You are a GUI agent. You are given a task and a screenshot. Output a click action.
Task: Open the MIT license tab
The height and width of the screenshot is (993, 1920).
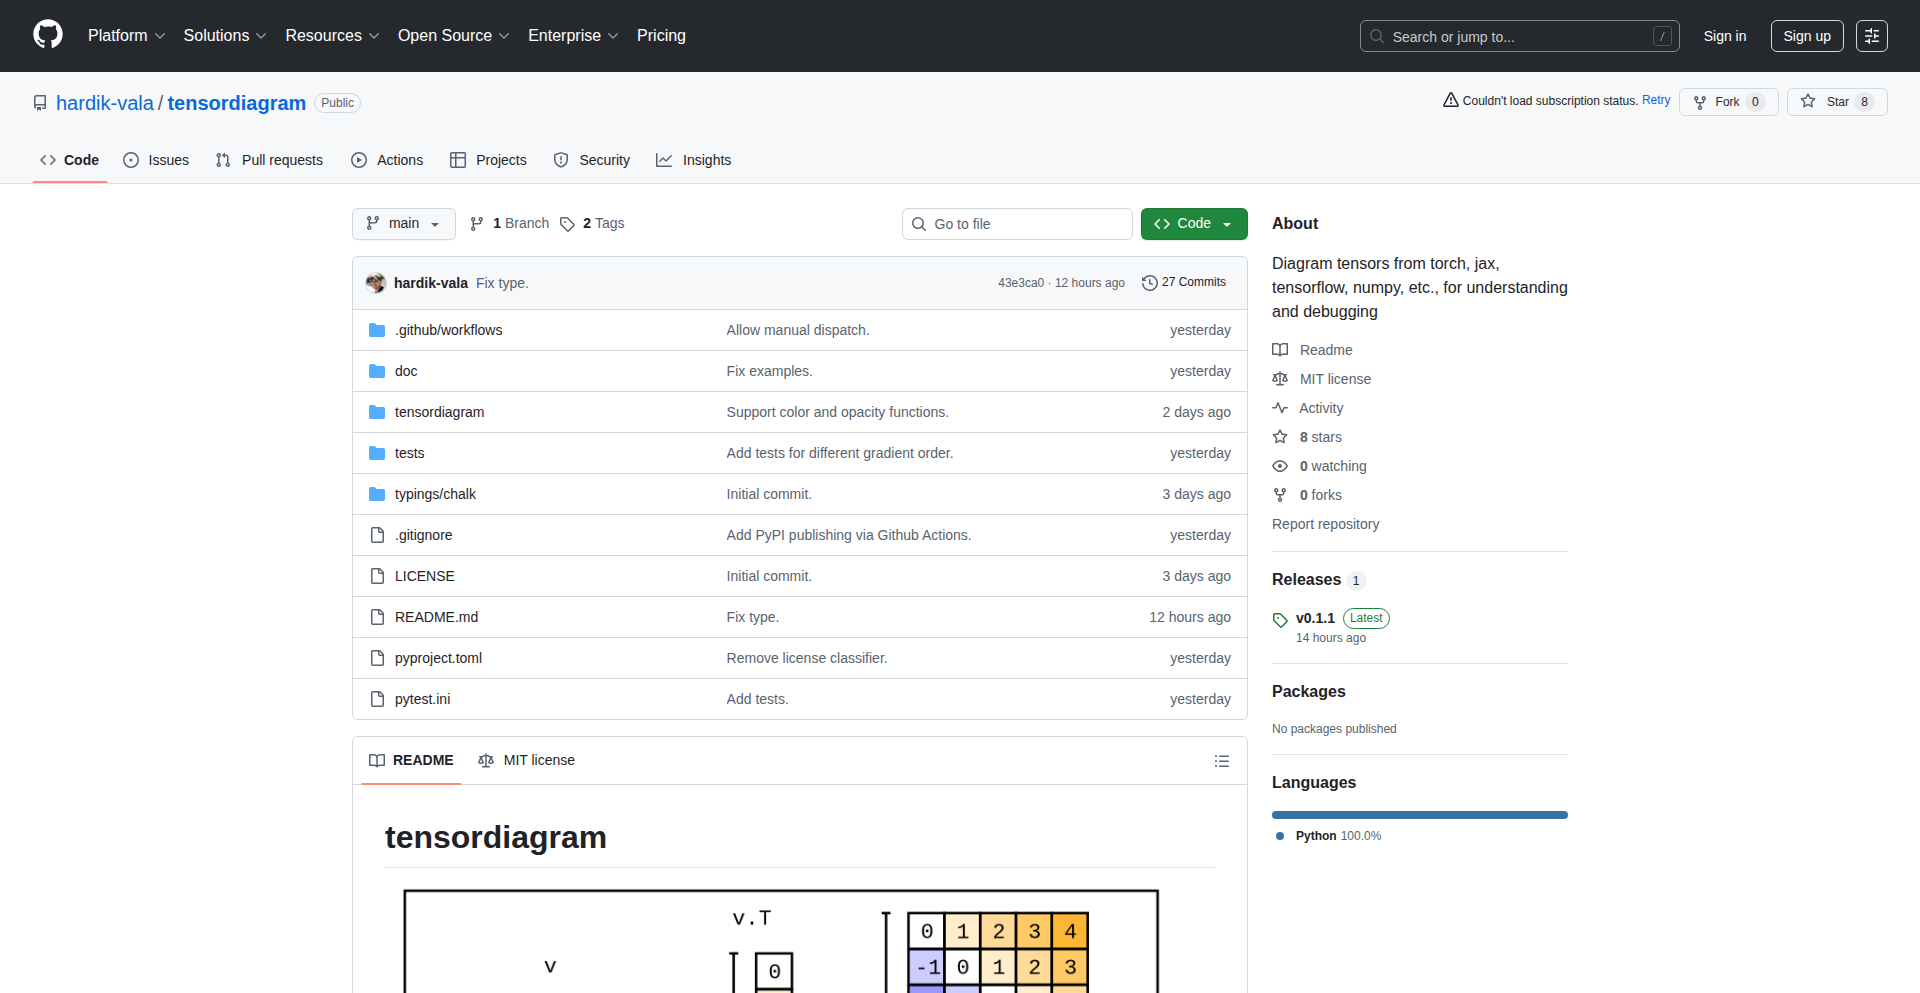[x=527, y=761]
